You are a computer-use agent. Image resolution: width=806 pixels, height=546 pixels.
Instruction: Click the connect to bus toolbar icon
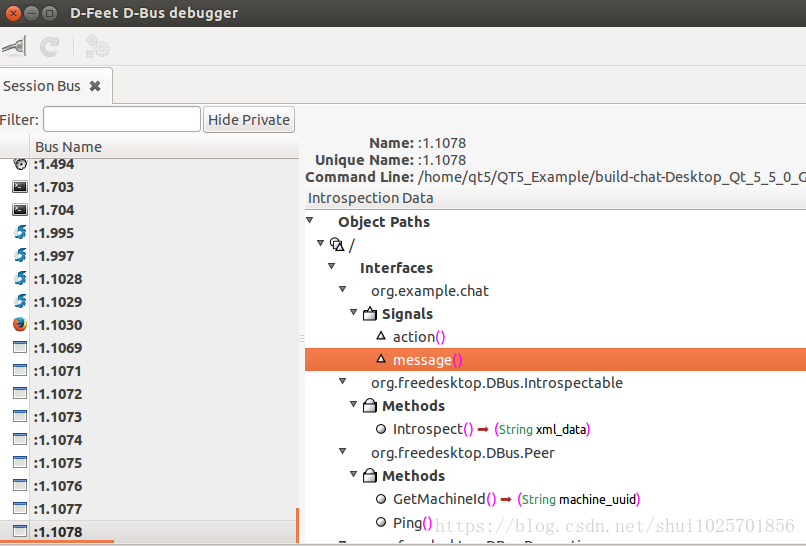tap(14, 47)
